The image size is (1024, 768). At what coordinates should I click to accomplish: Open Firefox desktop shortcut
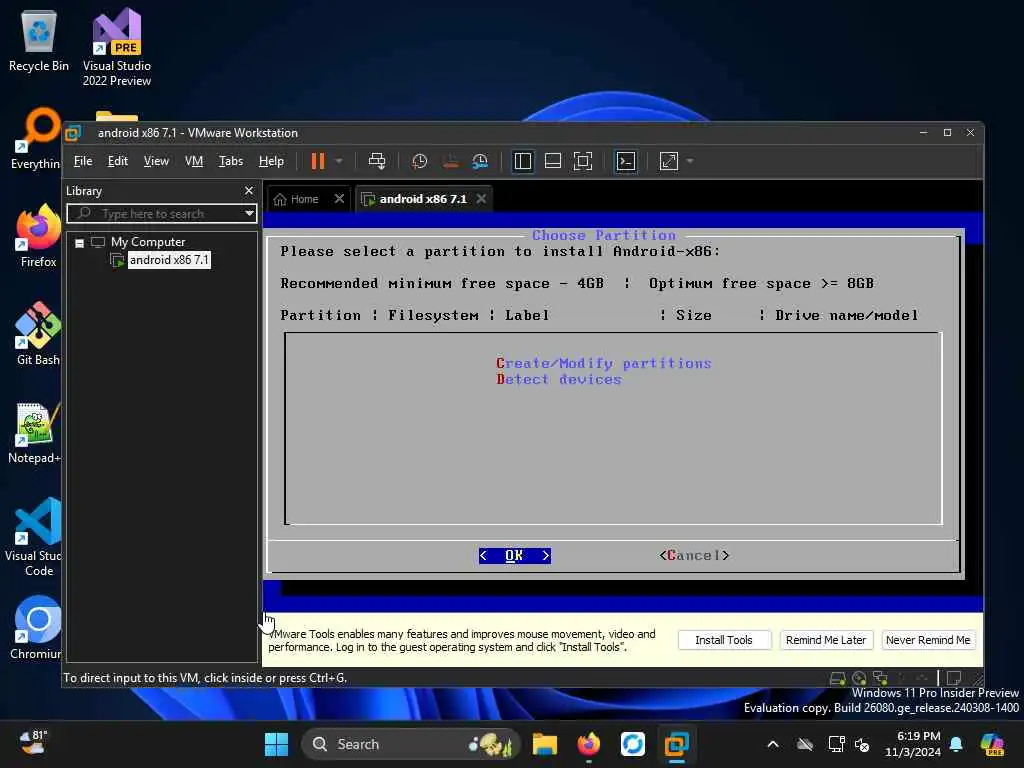pos(38,236)
